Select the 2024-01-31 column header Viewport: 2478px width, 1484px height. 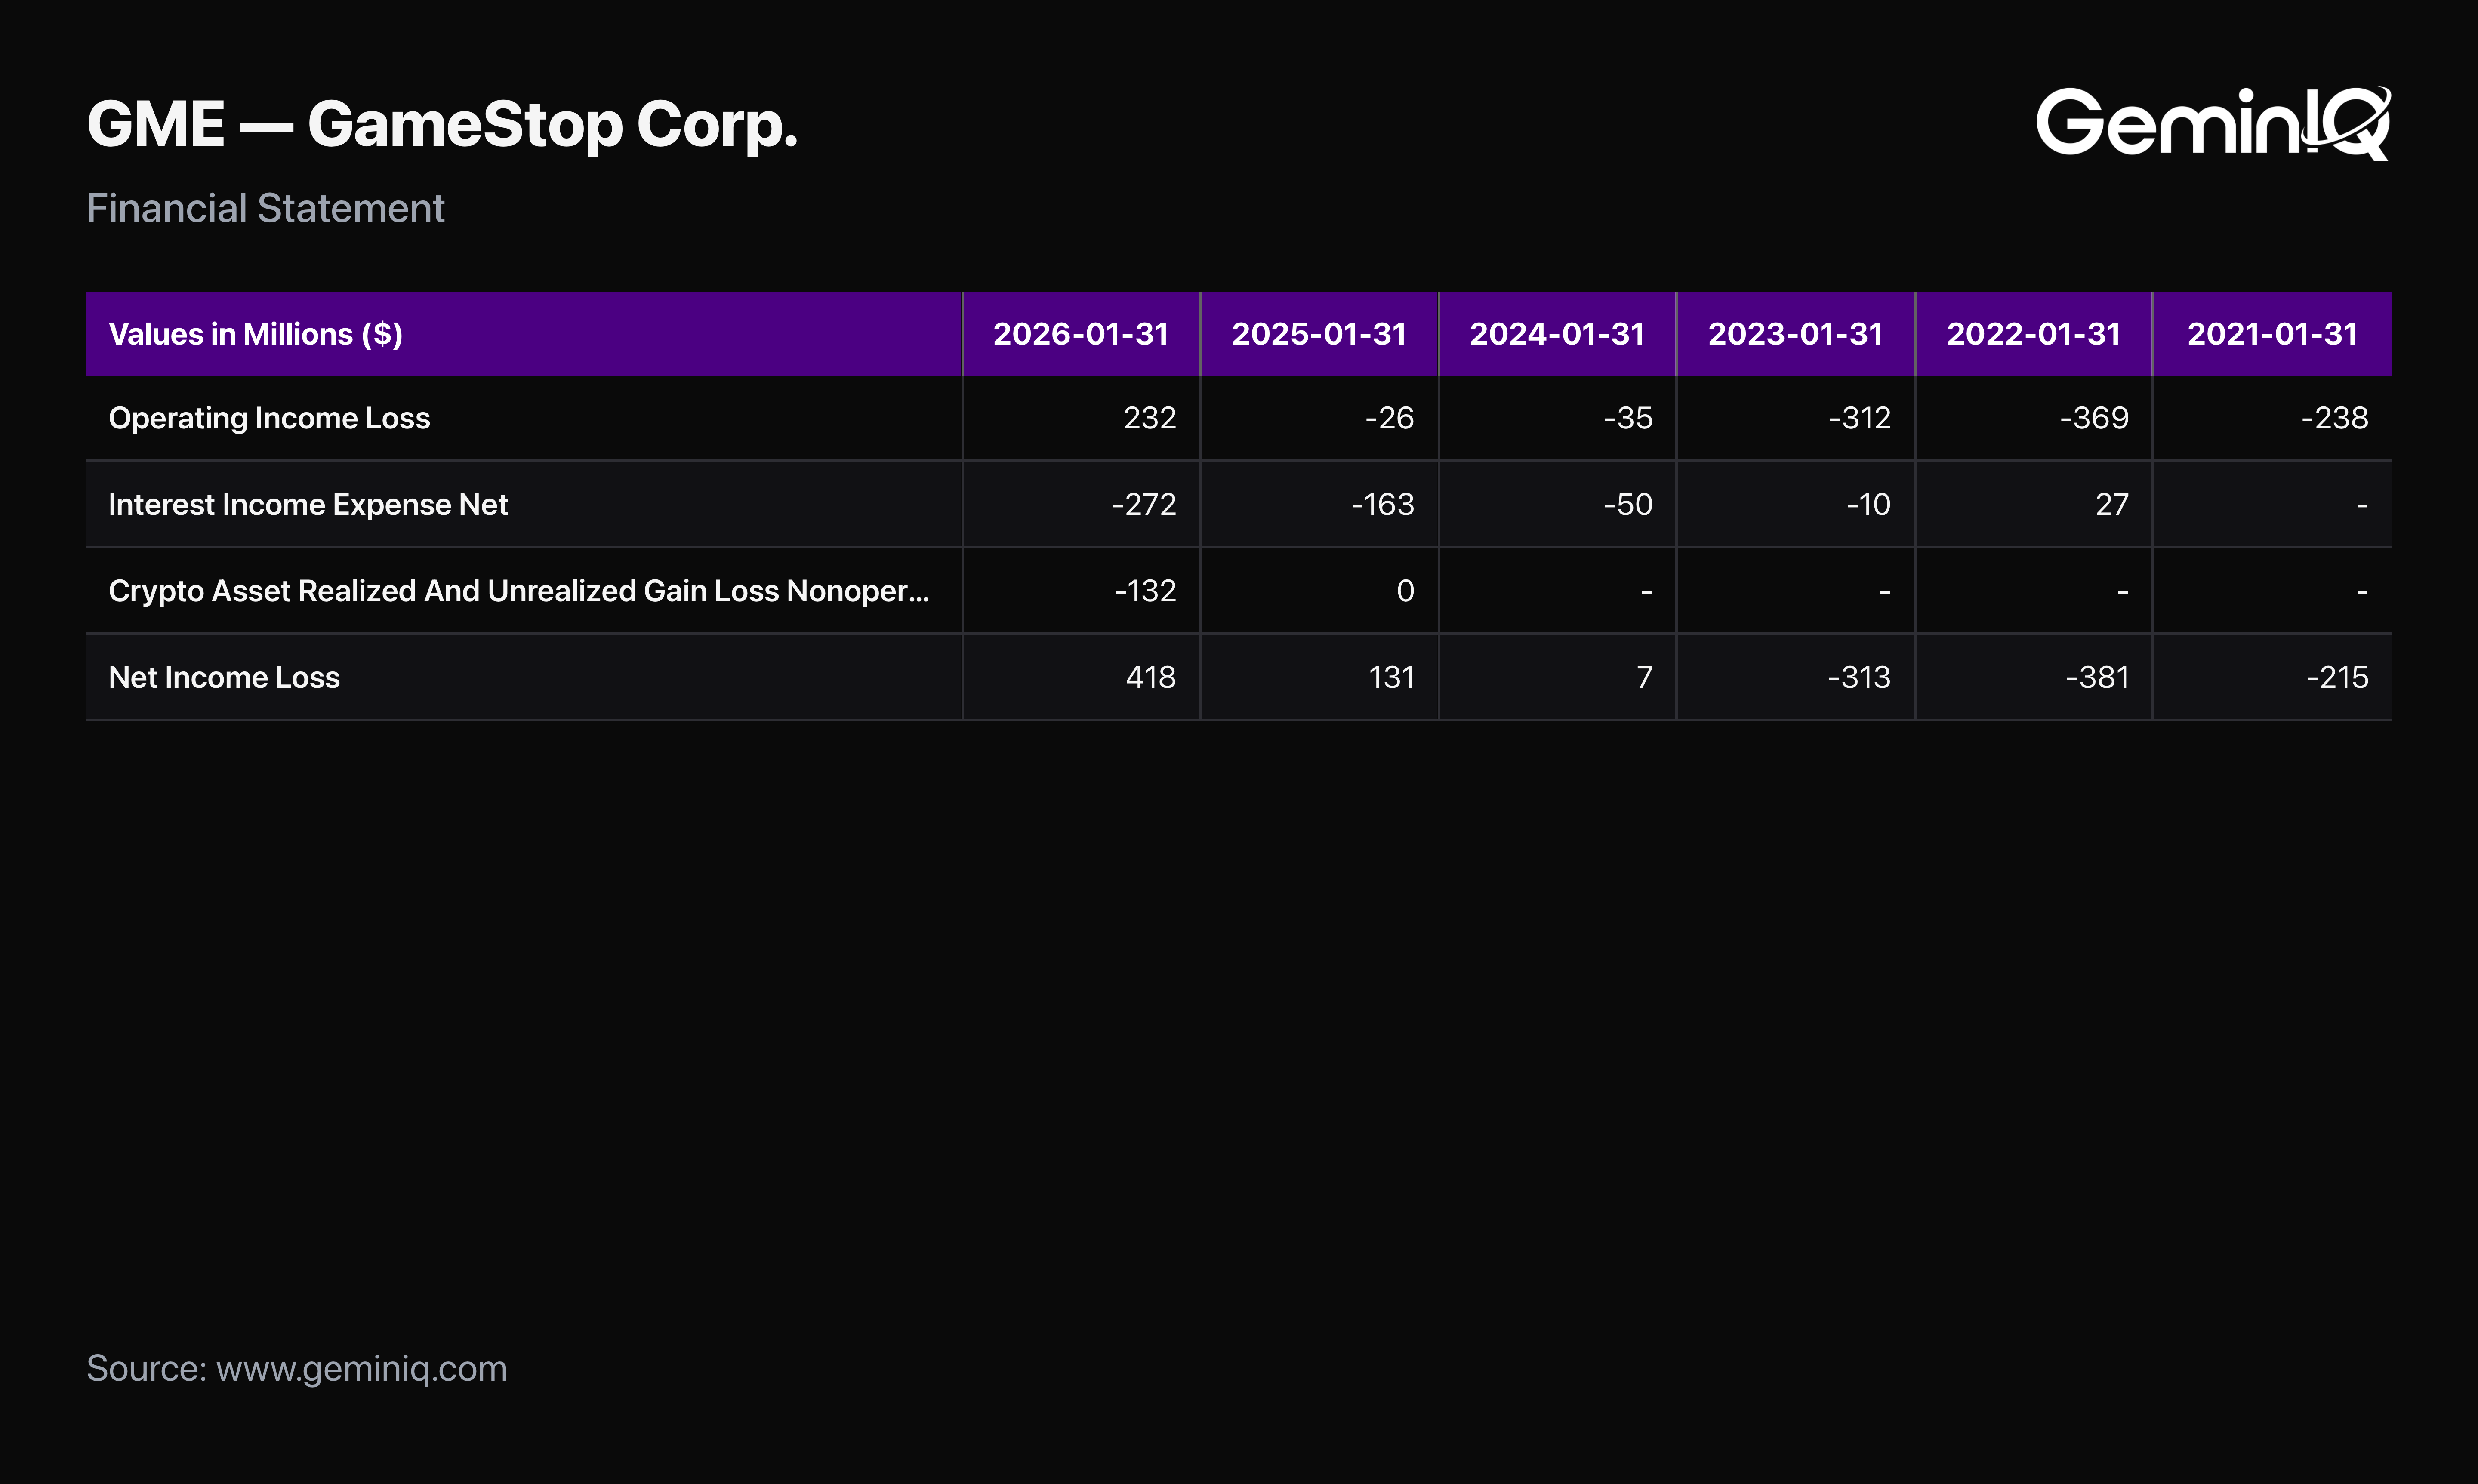[x=1557, y=334]
